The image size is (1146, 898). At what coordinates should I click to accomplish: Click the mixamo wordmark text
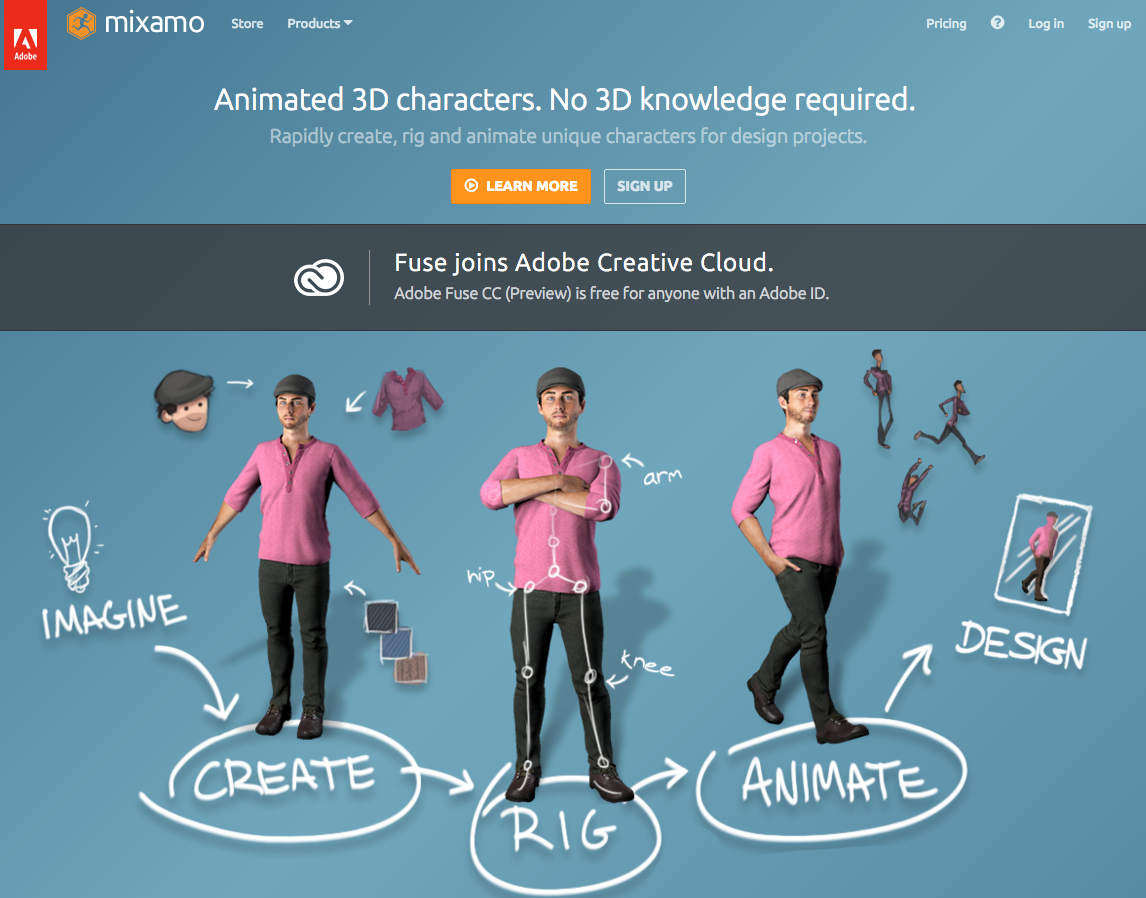[x=154, y=23]
